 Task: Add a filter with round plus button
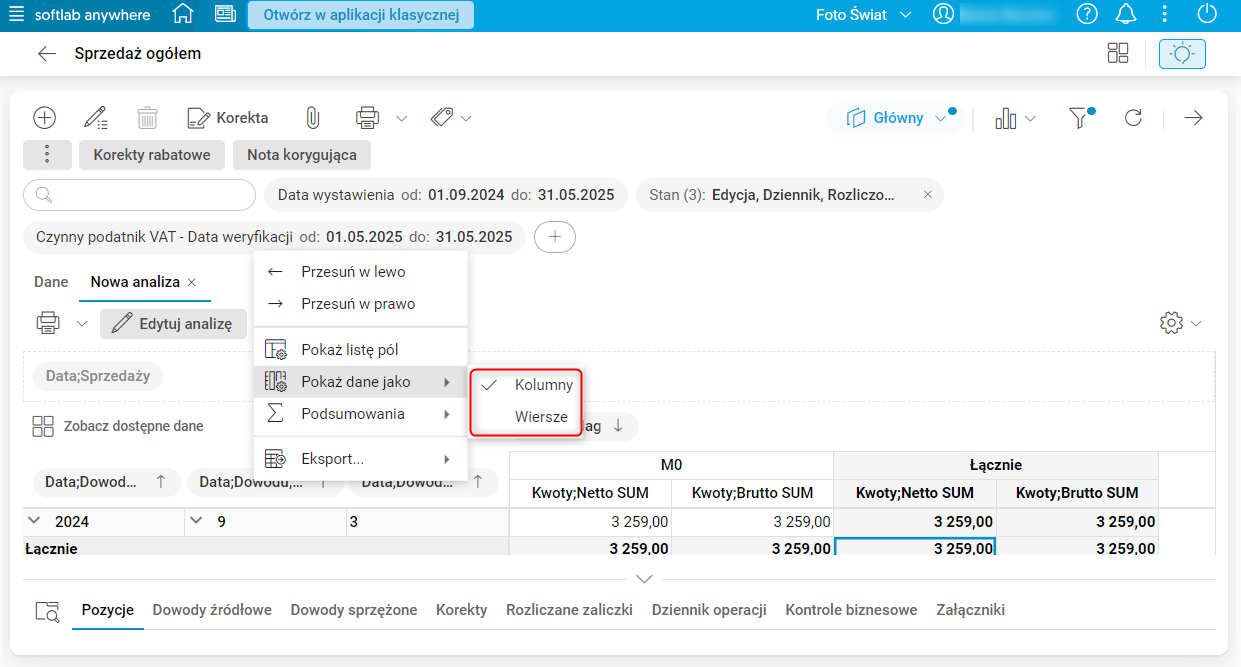pos(555,237)
